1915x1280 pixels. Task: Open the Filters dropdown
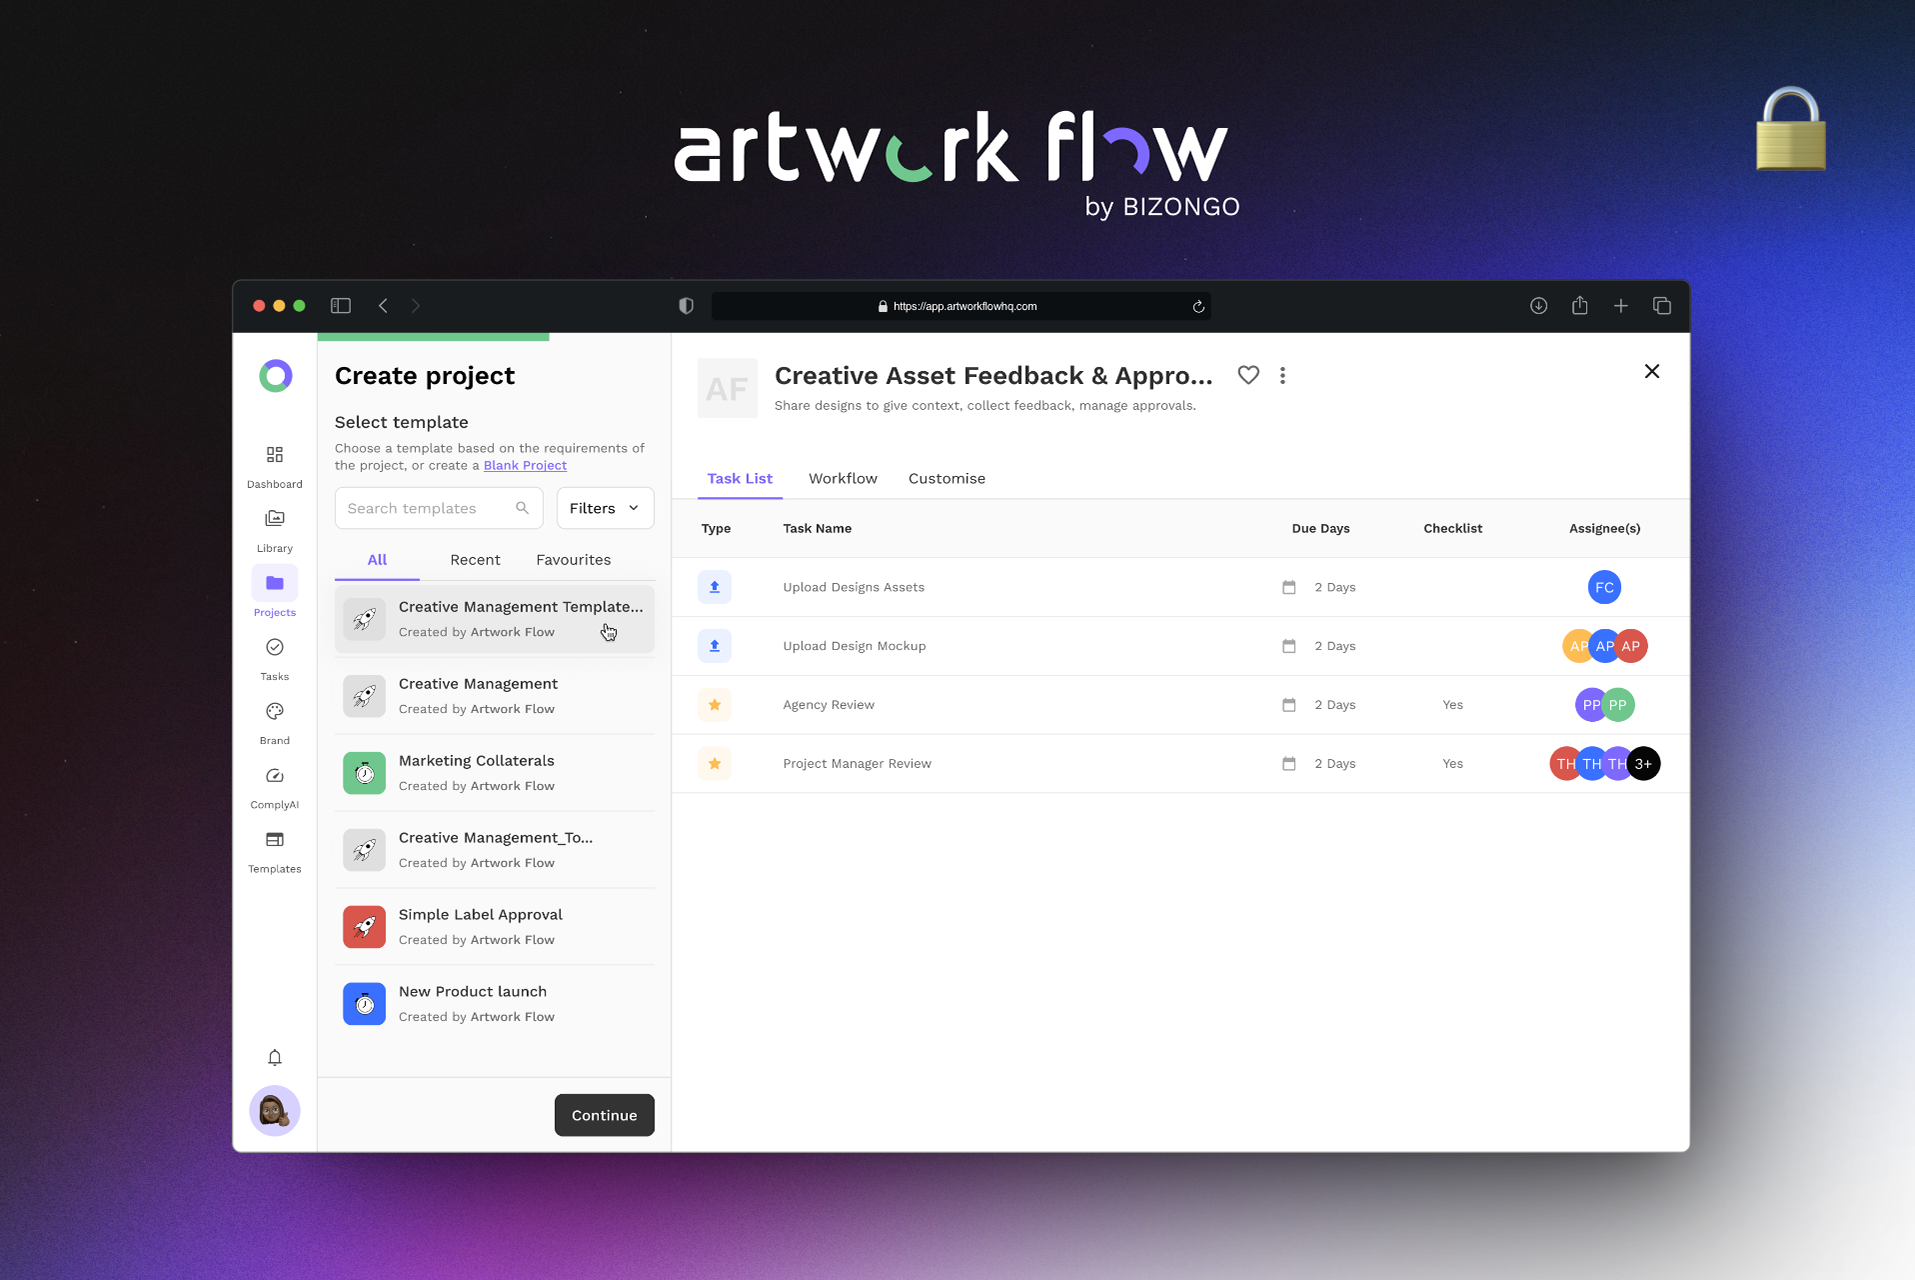point(605,508)
